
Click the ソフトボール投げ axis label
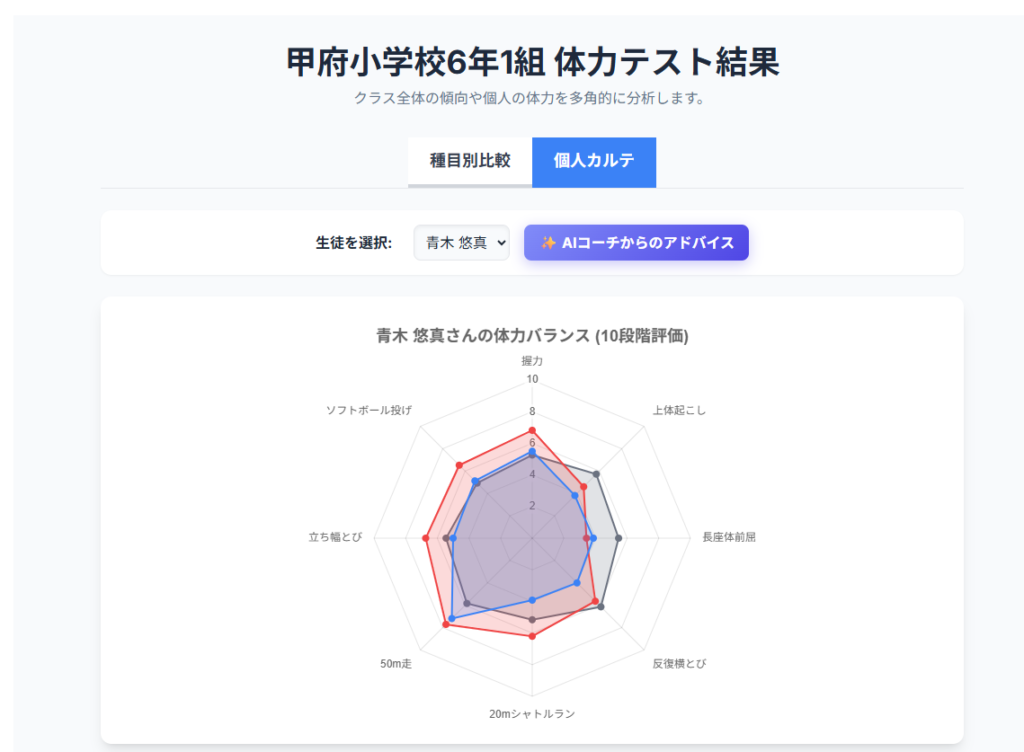[369, 410]
